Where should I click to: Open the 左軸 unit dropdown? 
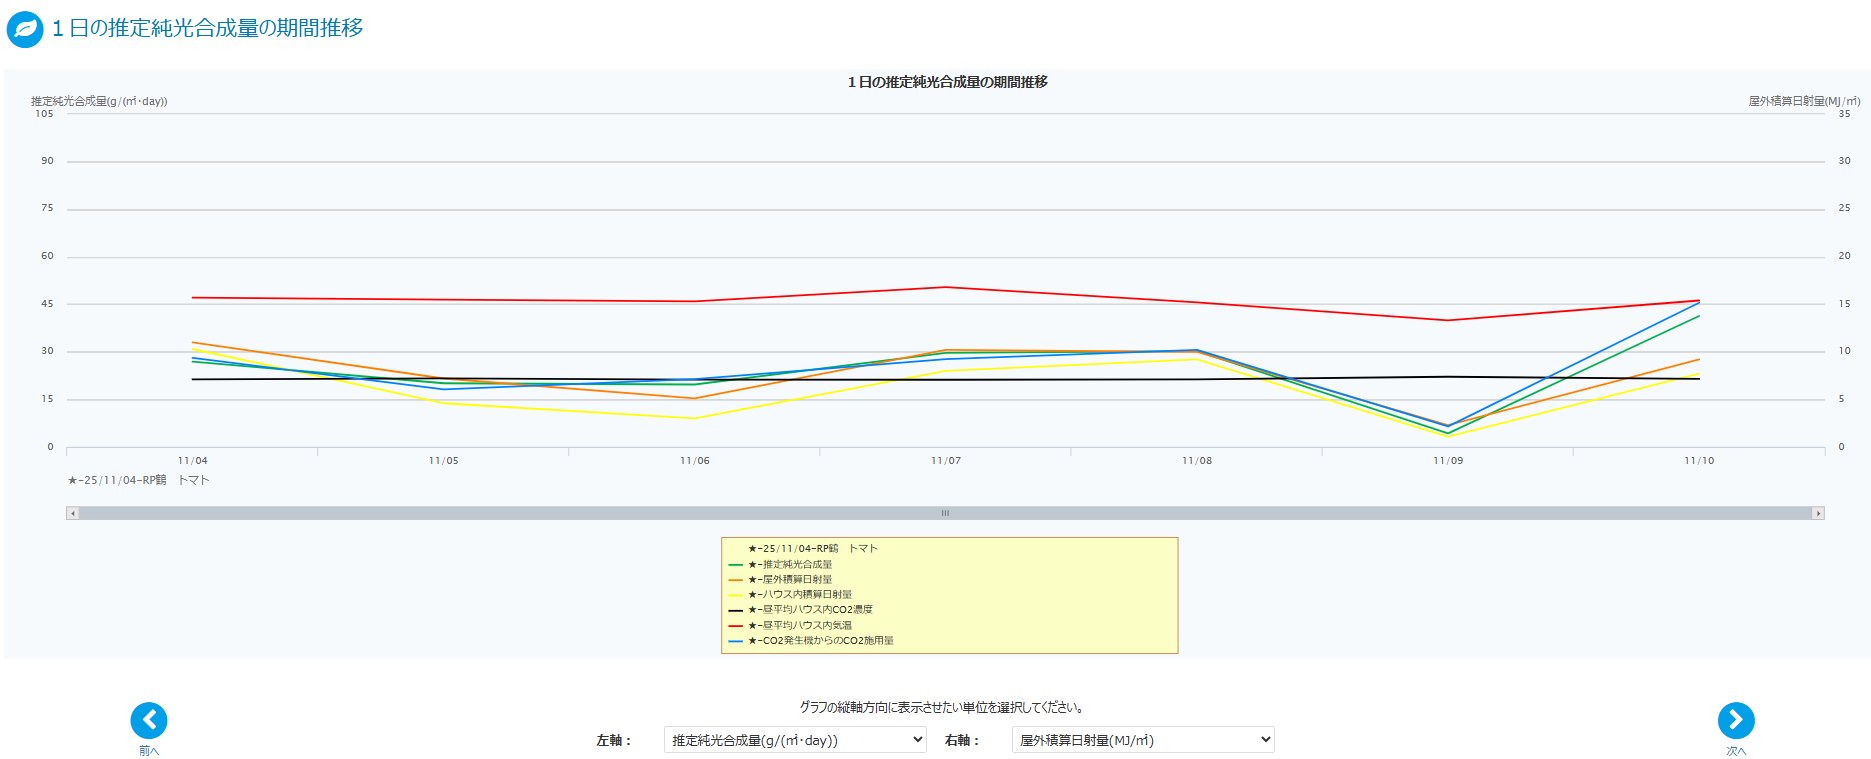click(795, 740)
